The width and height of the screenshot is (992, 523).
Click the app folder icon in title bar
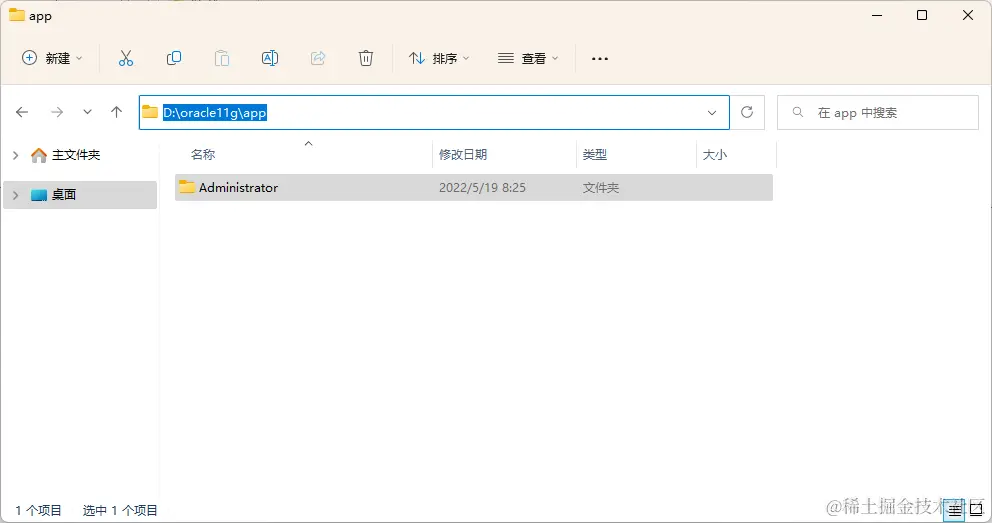point(16,15)
